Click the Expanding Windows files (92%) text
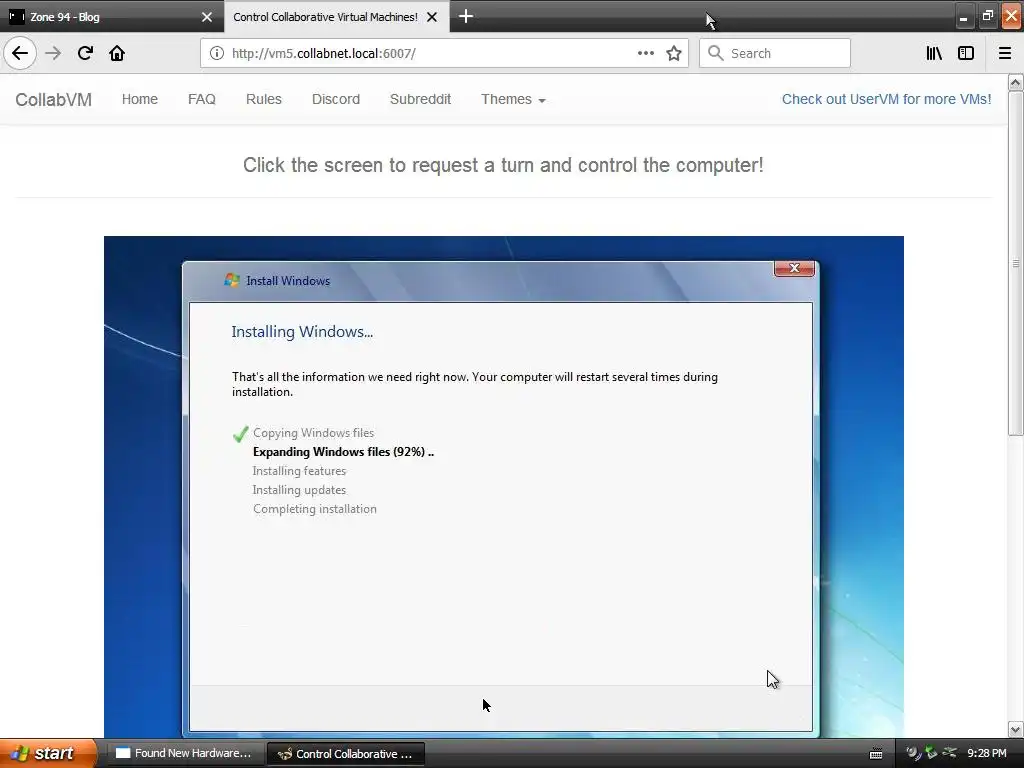 click(x=343, y=452)
